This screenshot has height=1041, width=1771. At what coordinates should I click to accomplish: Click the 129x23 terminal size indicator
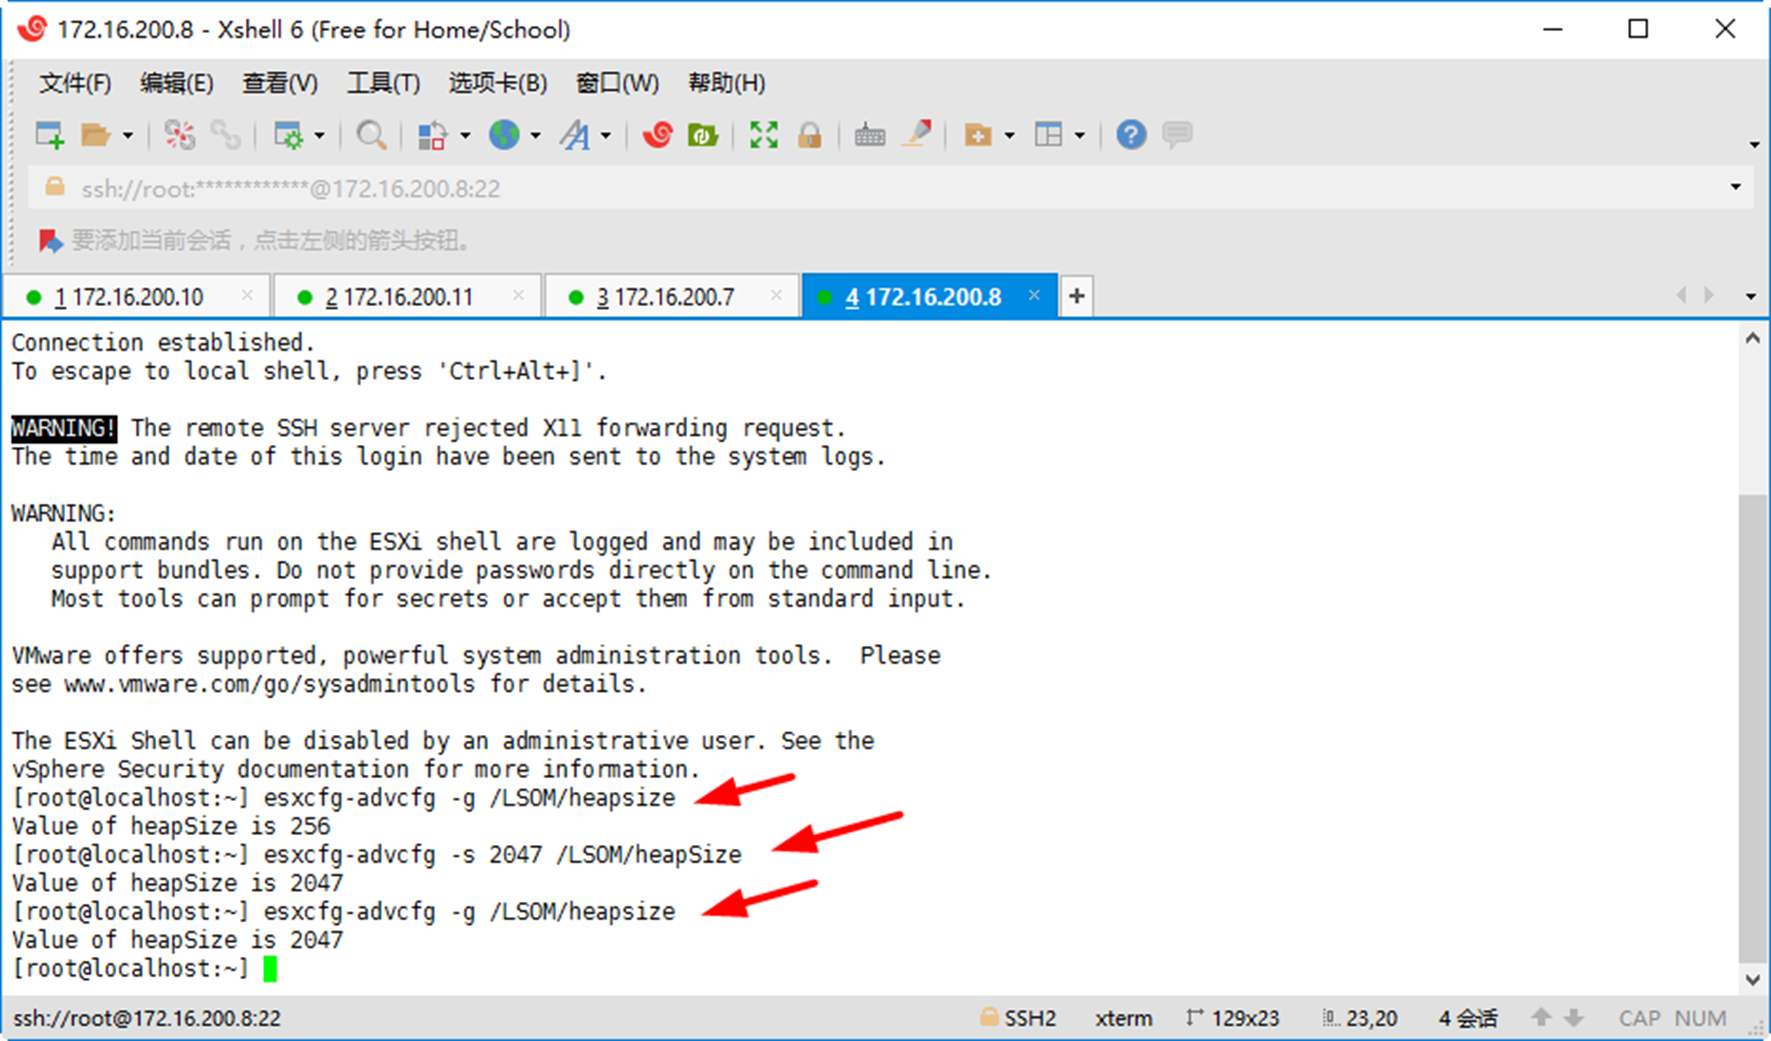pyautogui.click(x=1233, y=1018)
